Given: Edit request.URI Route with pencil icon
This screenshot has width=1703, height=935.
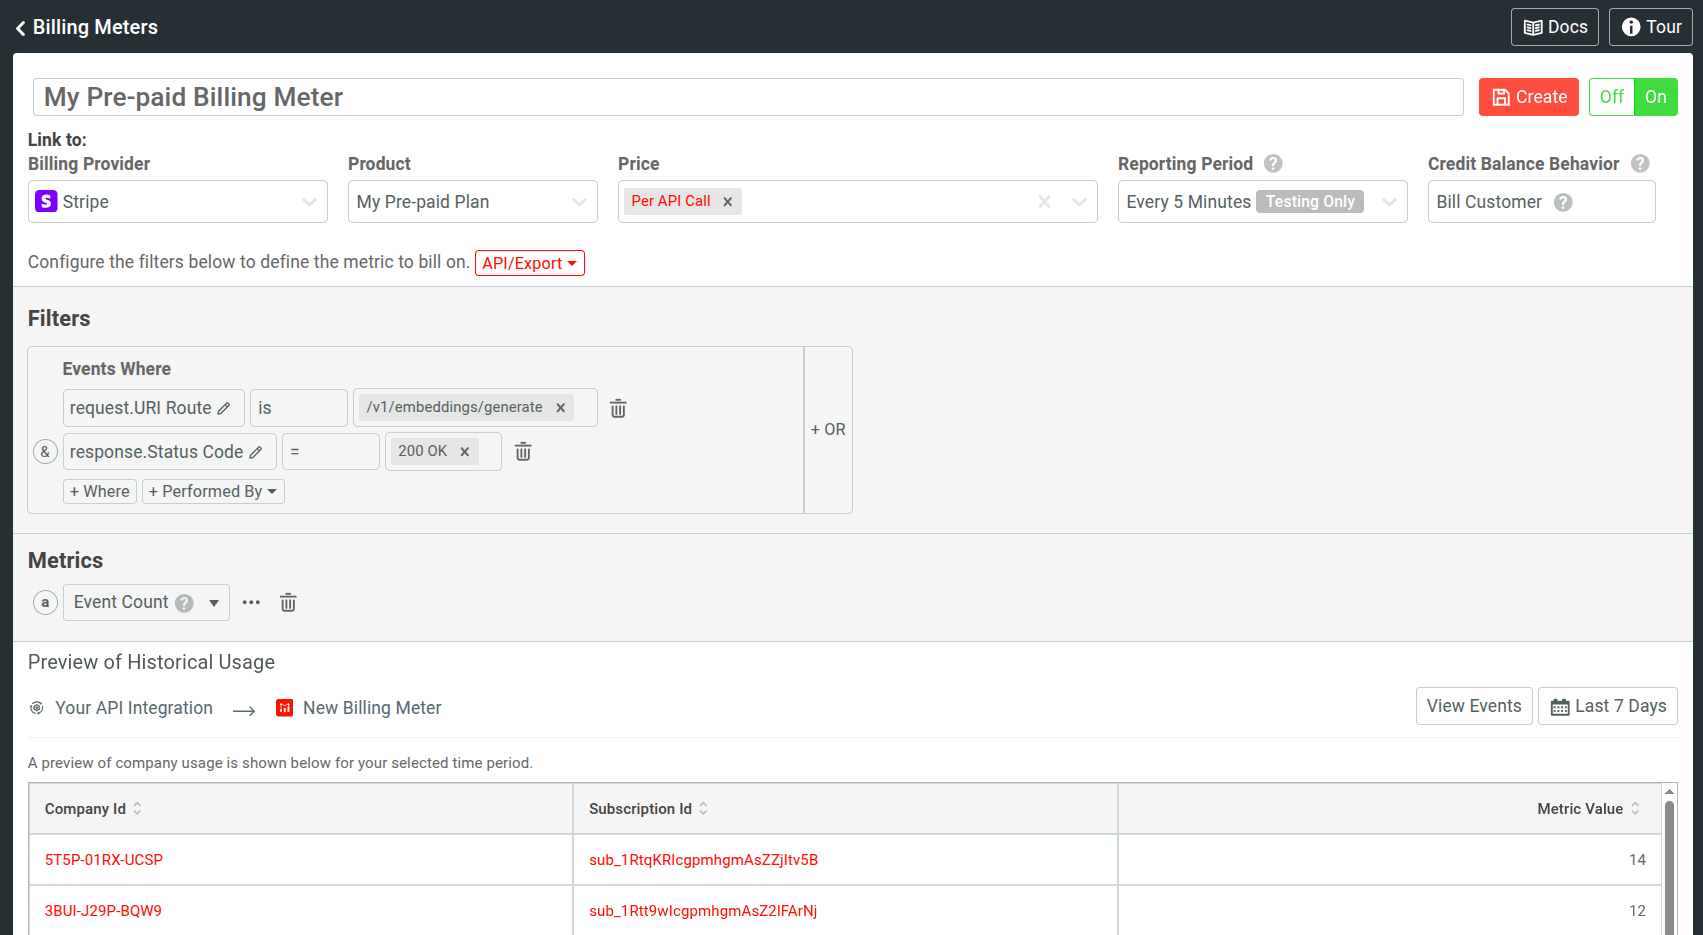Looking at the screenshot, I should pyautogui.click(x=224, y=407).
